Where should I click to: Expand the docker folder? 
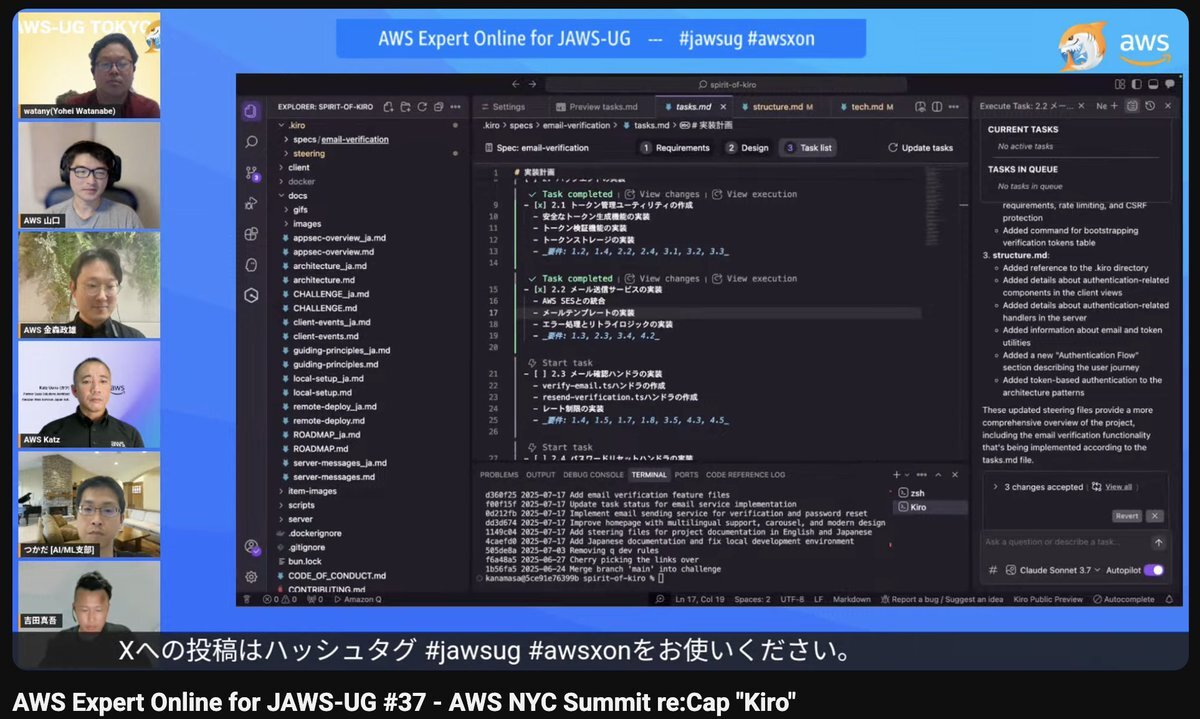(x=300, y=181)
